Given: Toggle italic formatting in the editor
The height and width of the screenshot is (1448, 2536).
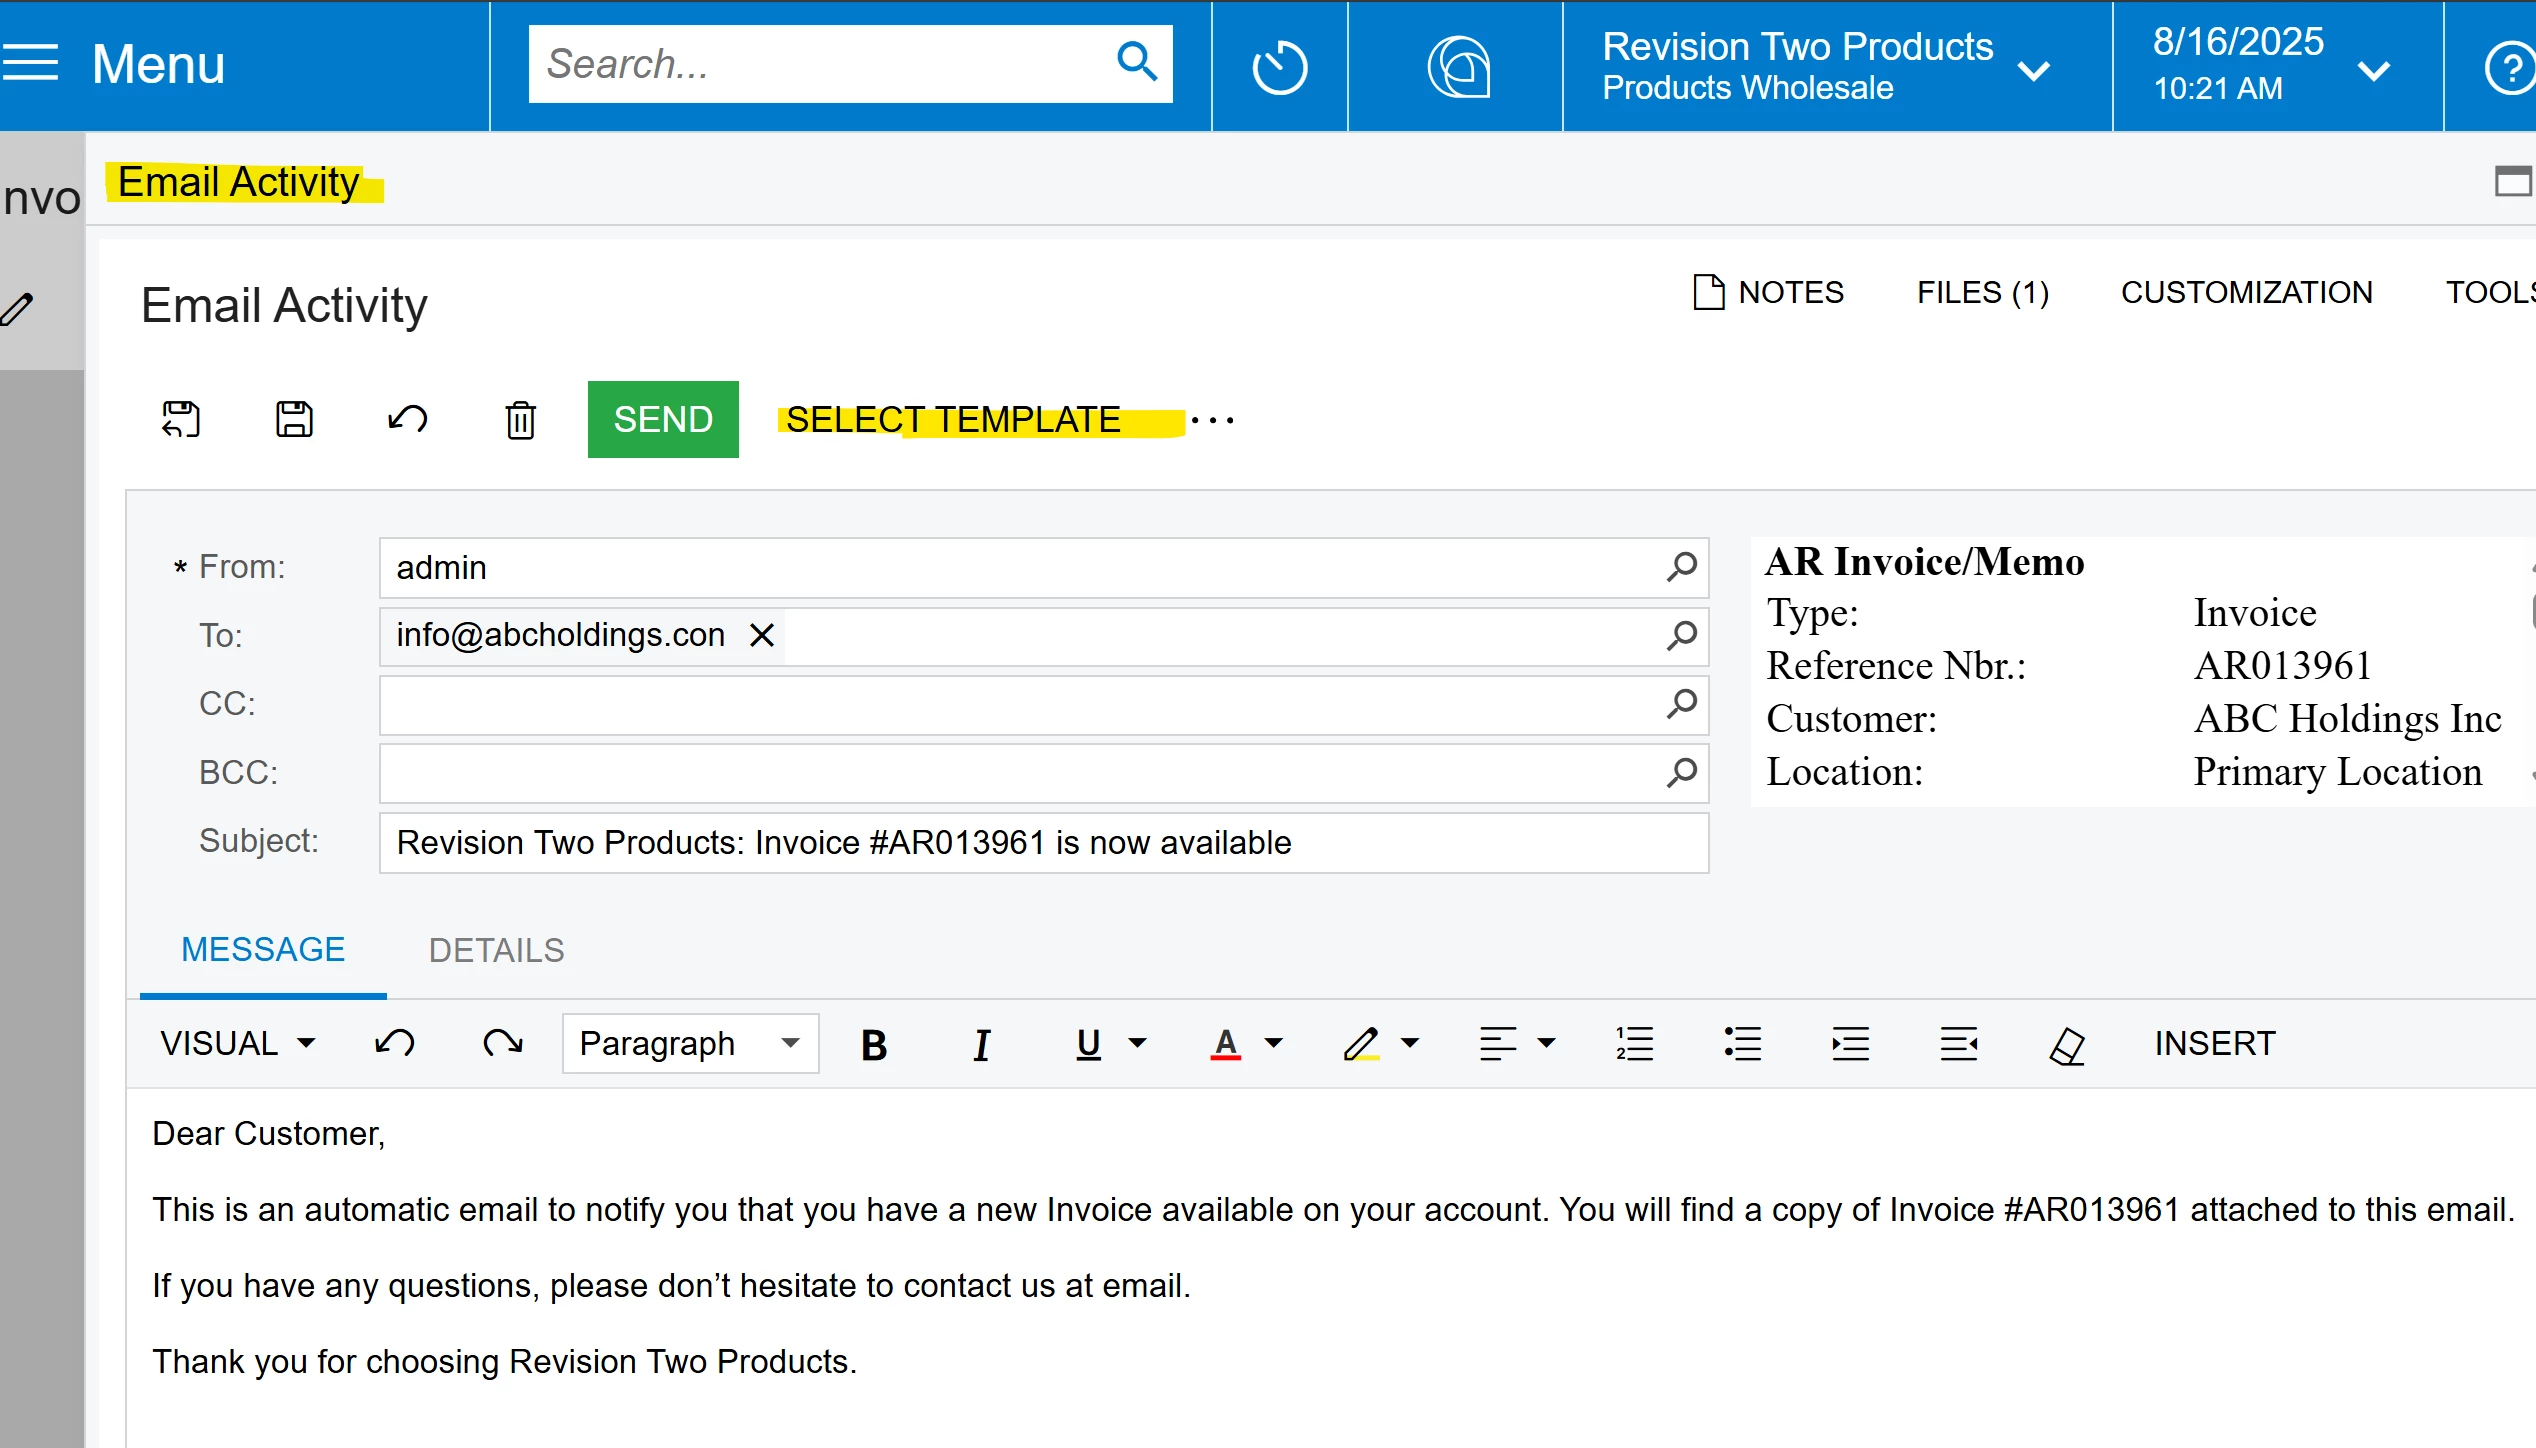Looking at the screenshot, I should point(981,1044).
